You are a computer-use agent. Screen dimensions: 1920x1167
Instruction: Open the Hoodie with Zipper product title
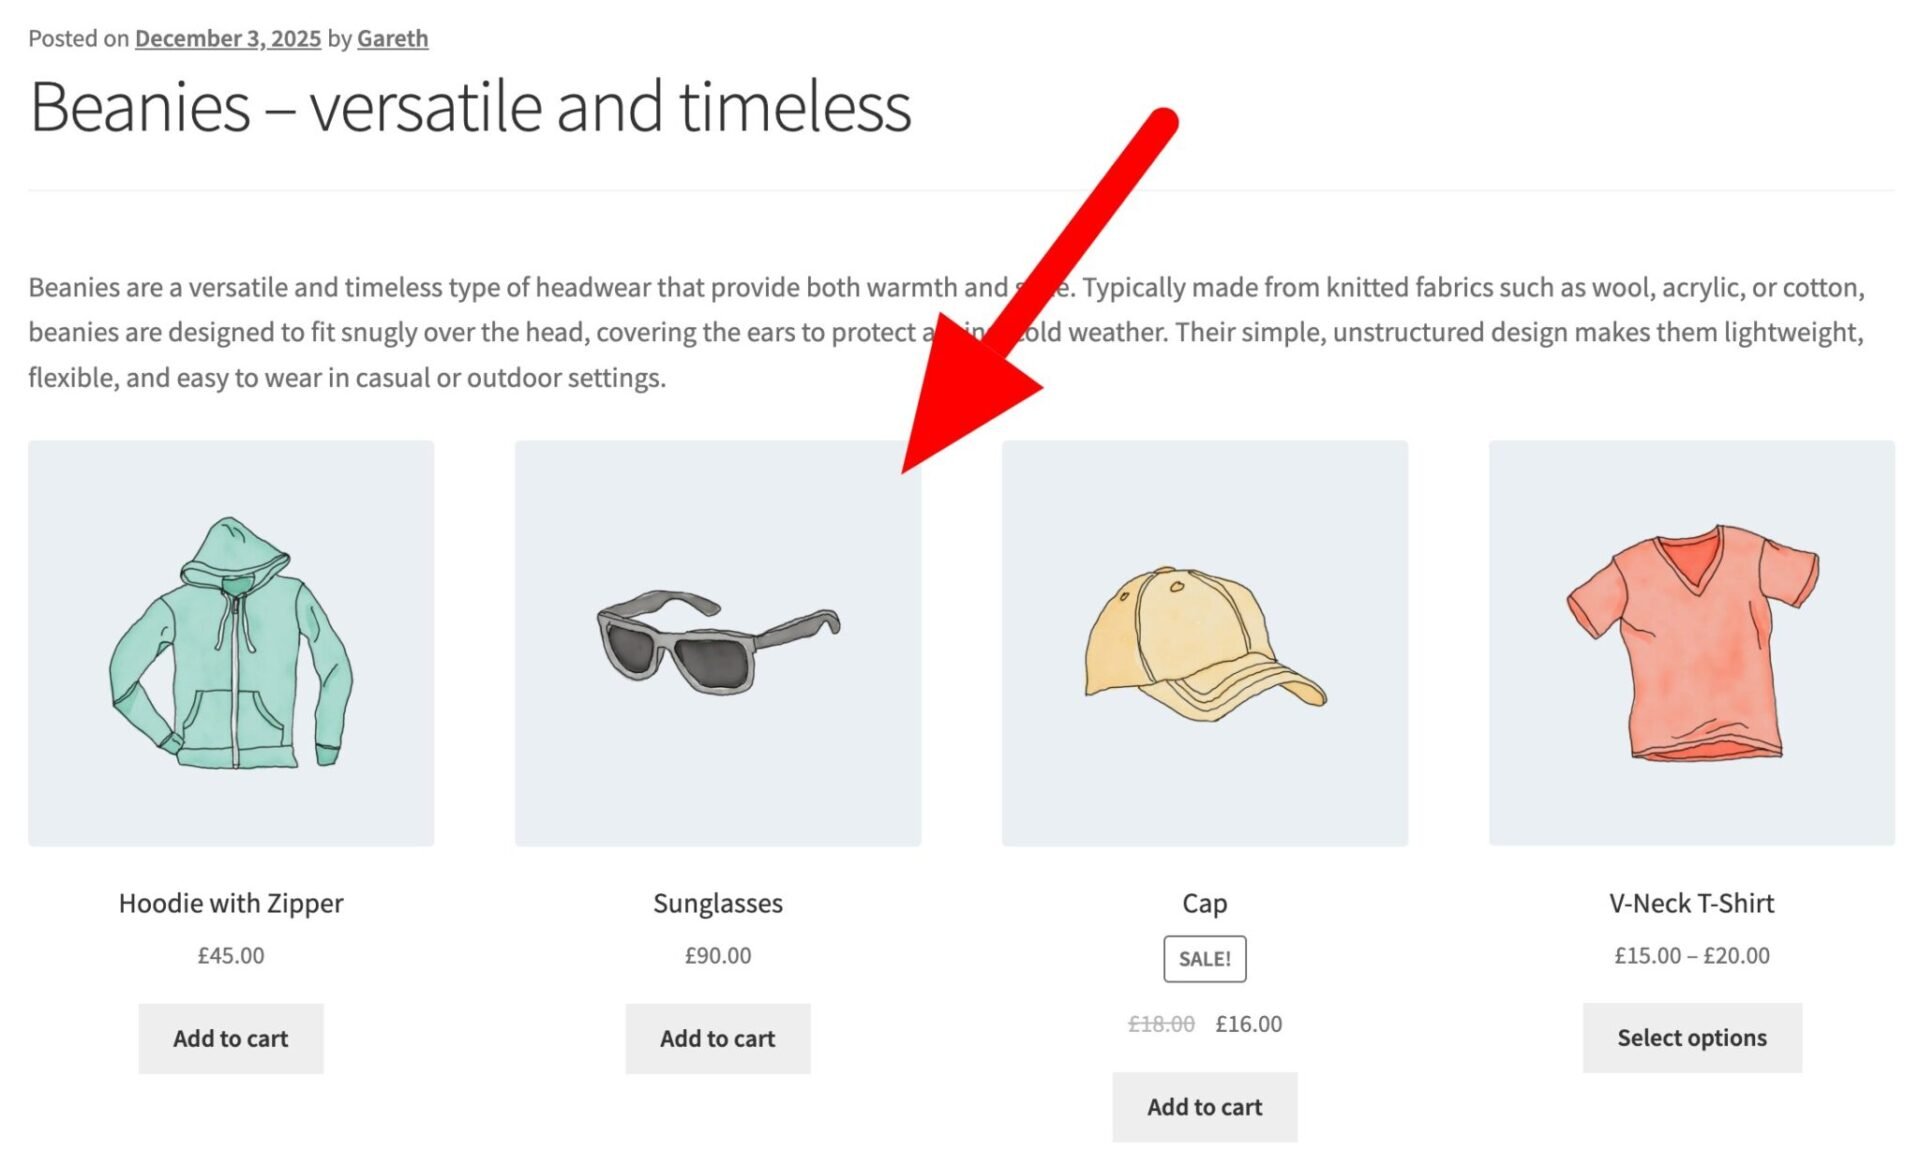coord(230,903)
